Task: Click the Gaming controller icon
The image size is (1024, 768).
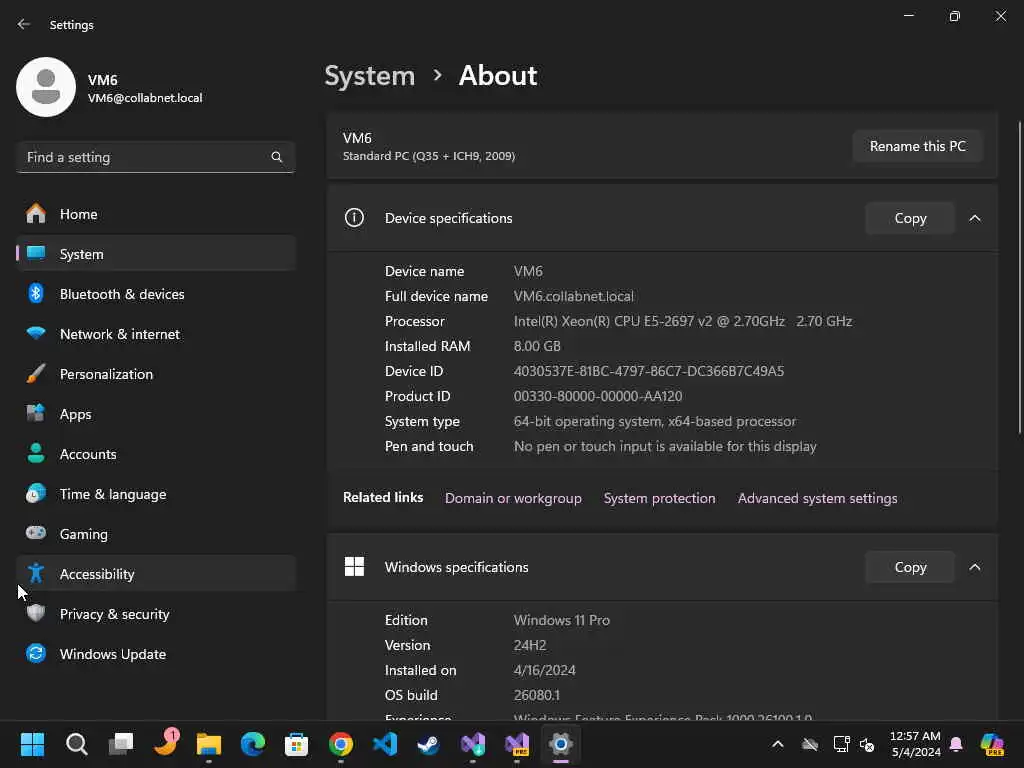Action: click(x=36, y=534)
